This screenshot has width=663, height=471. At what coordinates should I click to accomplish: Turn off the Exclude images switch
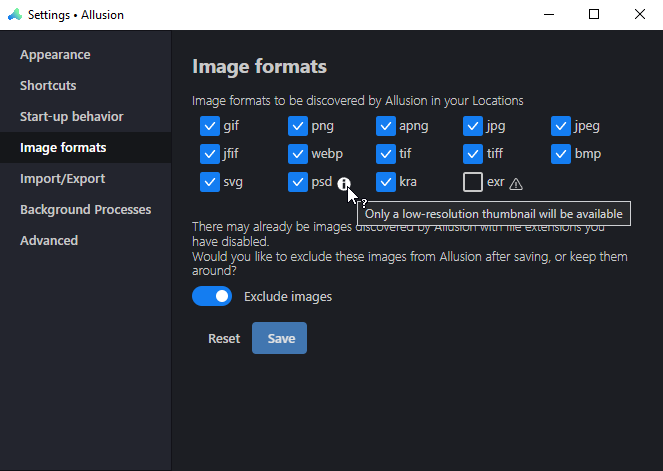point(212,296)
